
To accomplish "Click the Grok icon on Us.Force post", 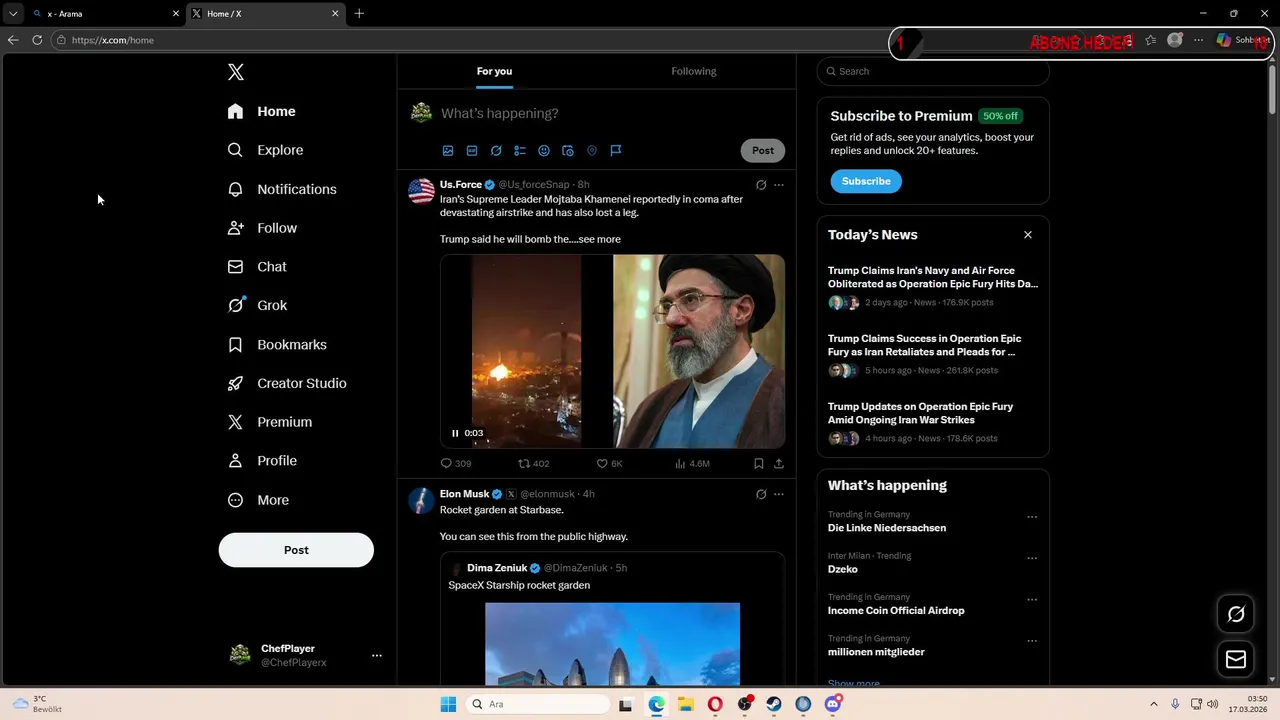I will [761, 185].
